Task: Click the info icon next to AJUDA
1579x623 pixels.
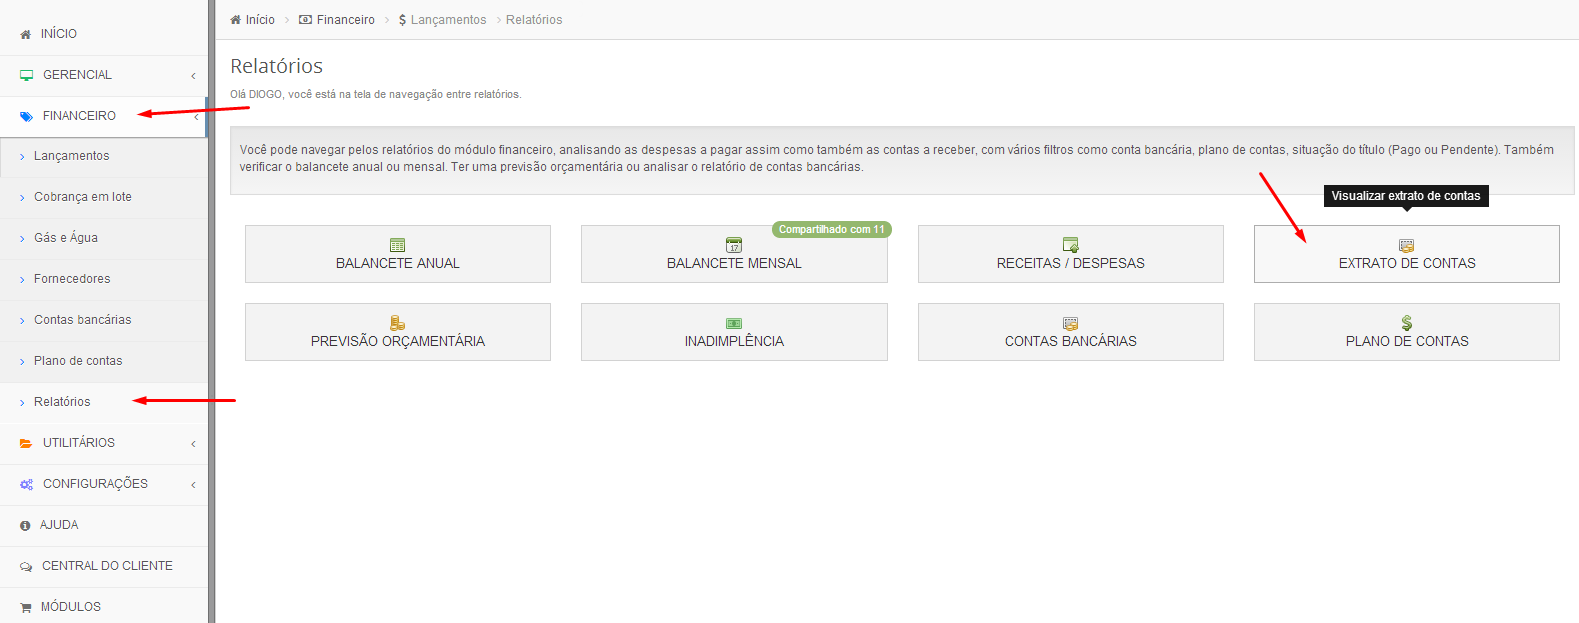Action: [x=25, y=525]
